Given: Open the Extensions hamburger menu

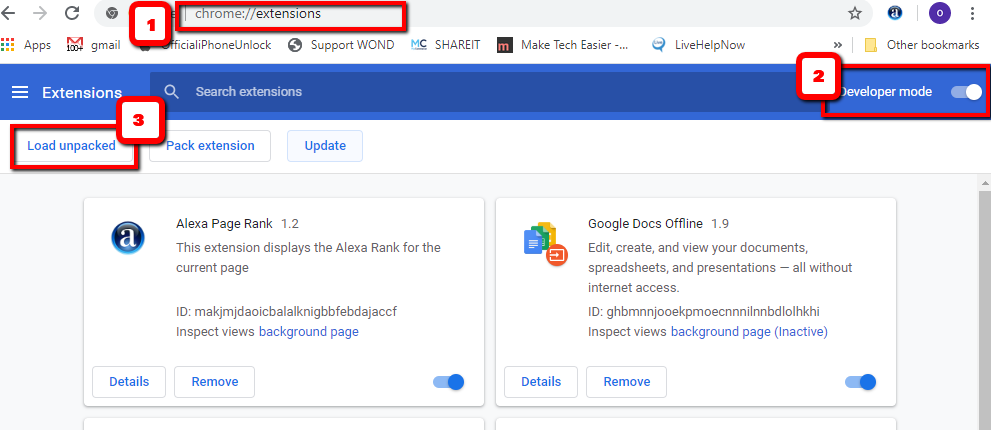Looking at the screenshot, I should coord(20,92).
